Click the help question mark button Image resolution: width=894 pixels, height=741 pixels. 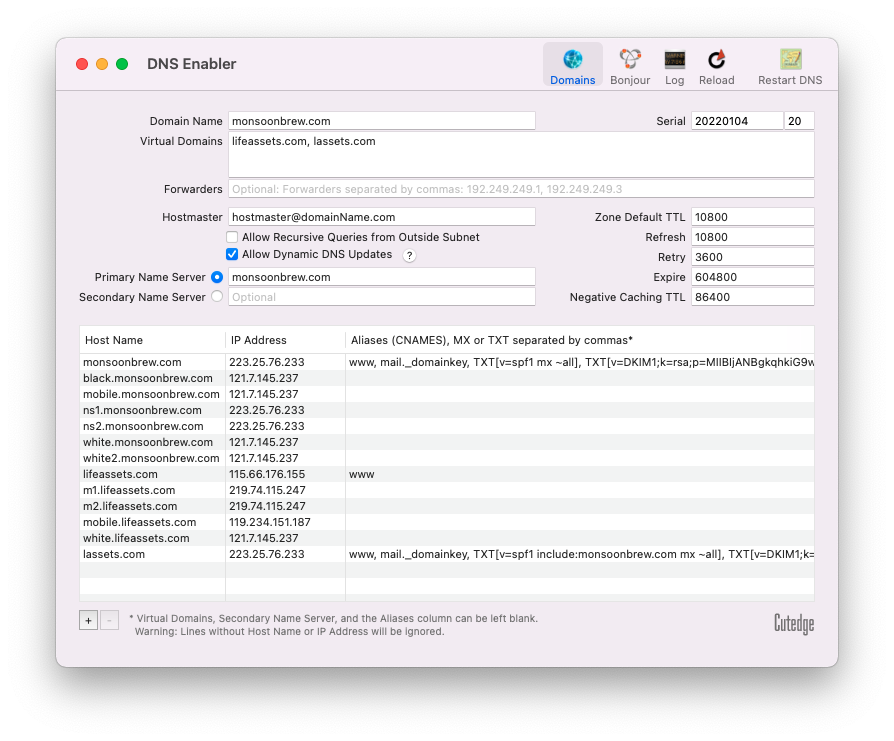click(410, 255)
